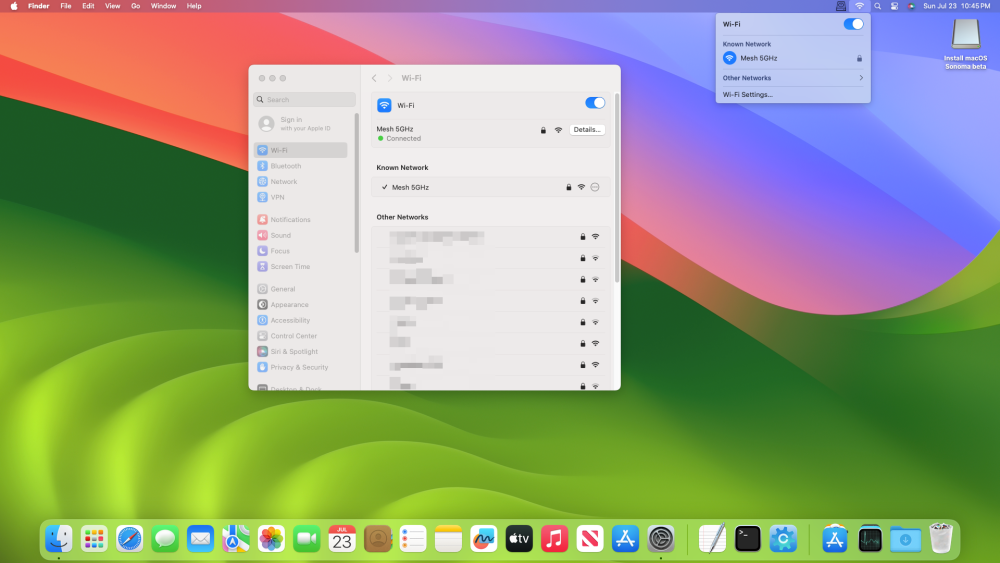Go back using the back chevron
The height and width of the screenshot is (563, 1000).
(x=374, y=78)
